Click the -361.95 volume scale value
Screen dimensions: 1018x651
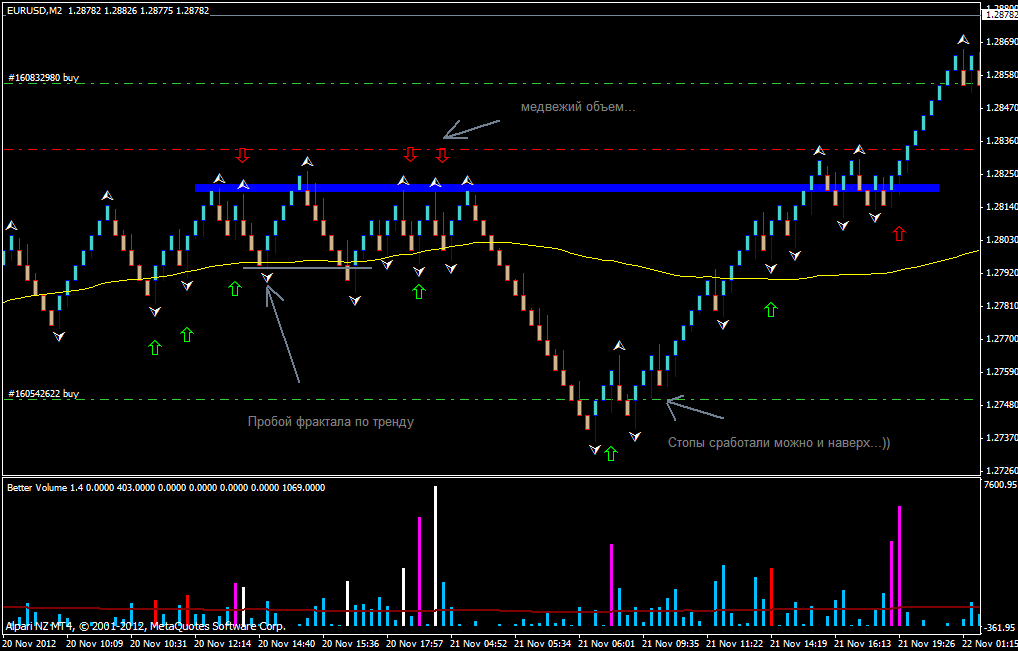[1000, 628]
